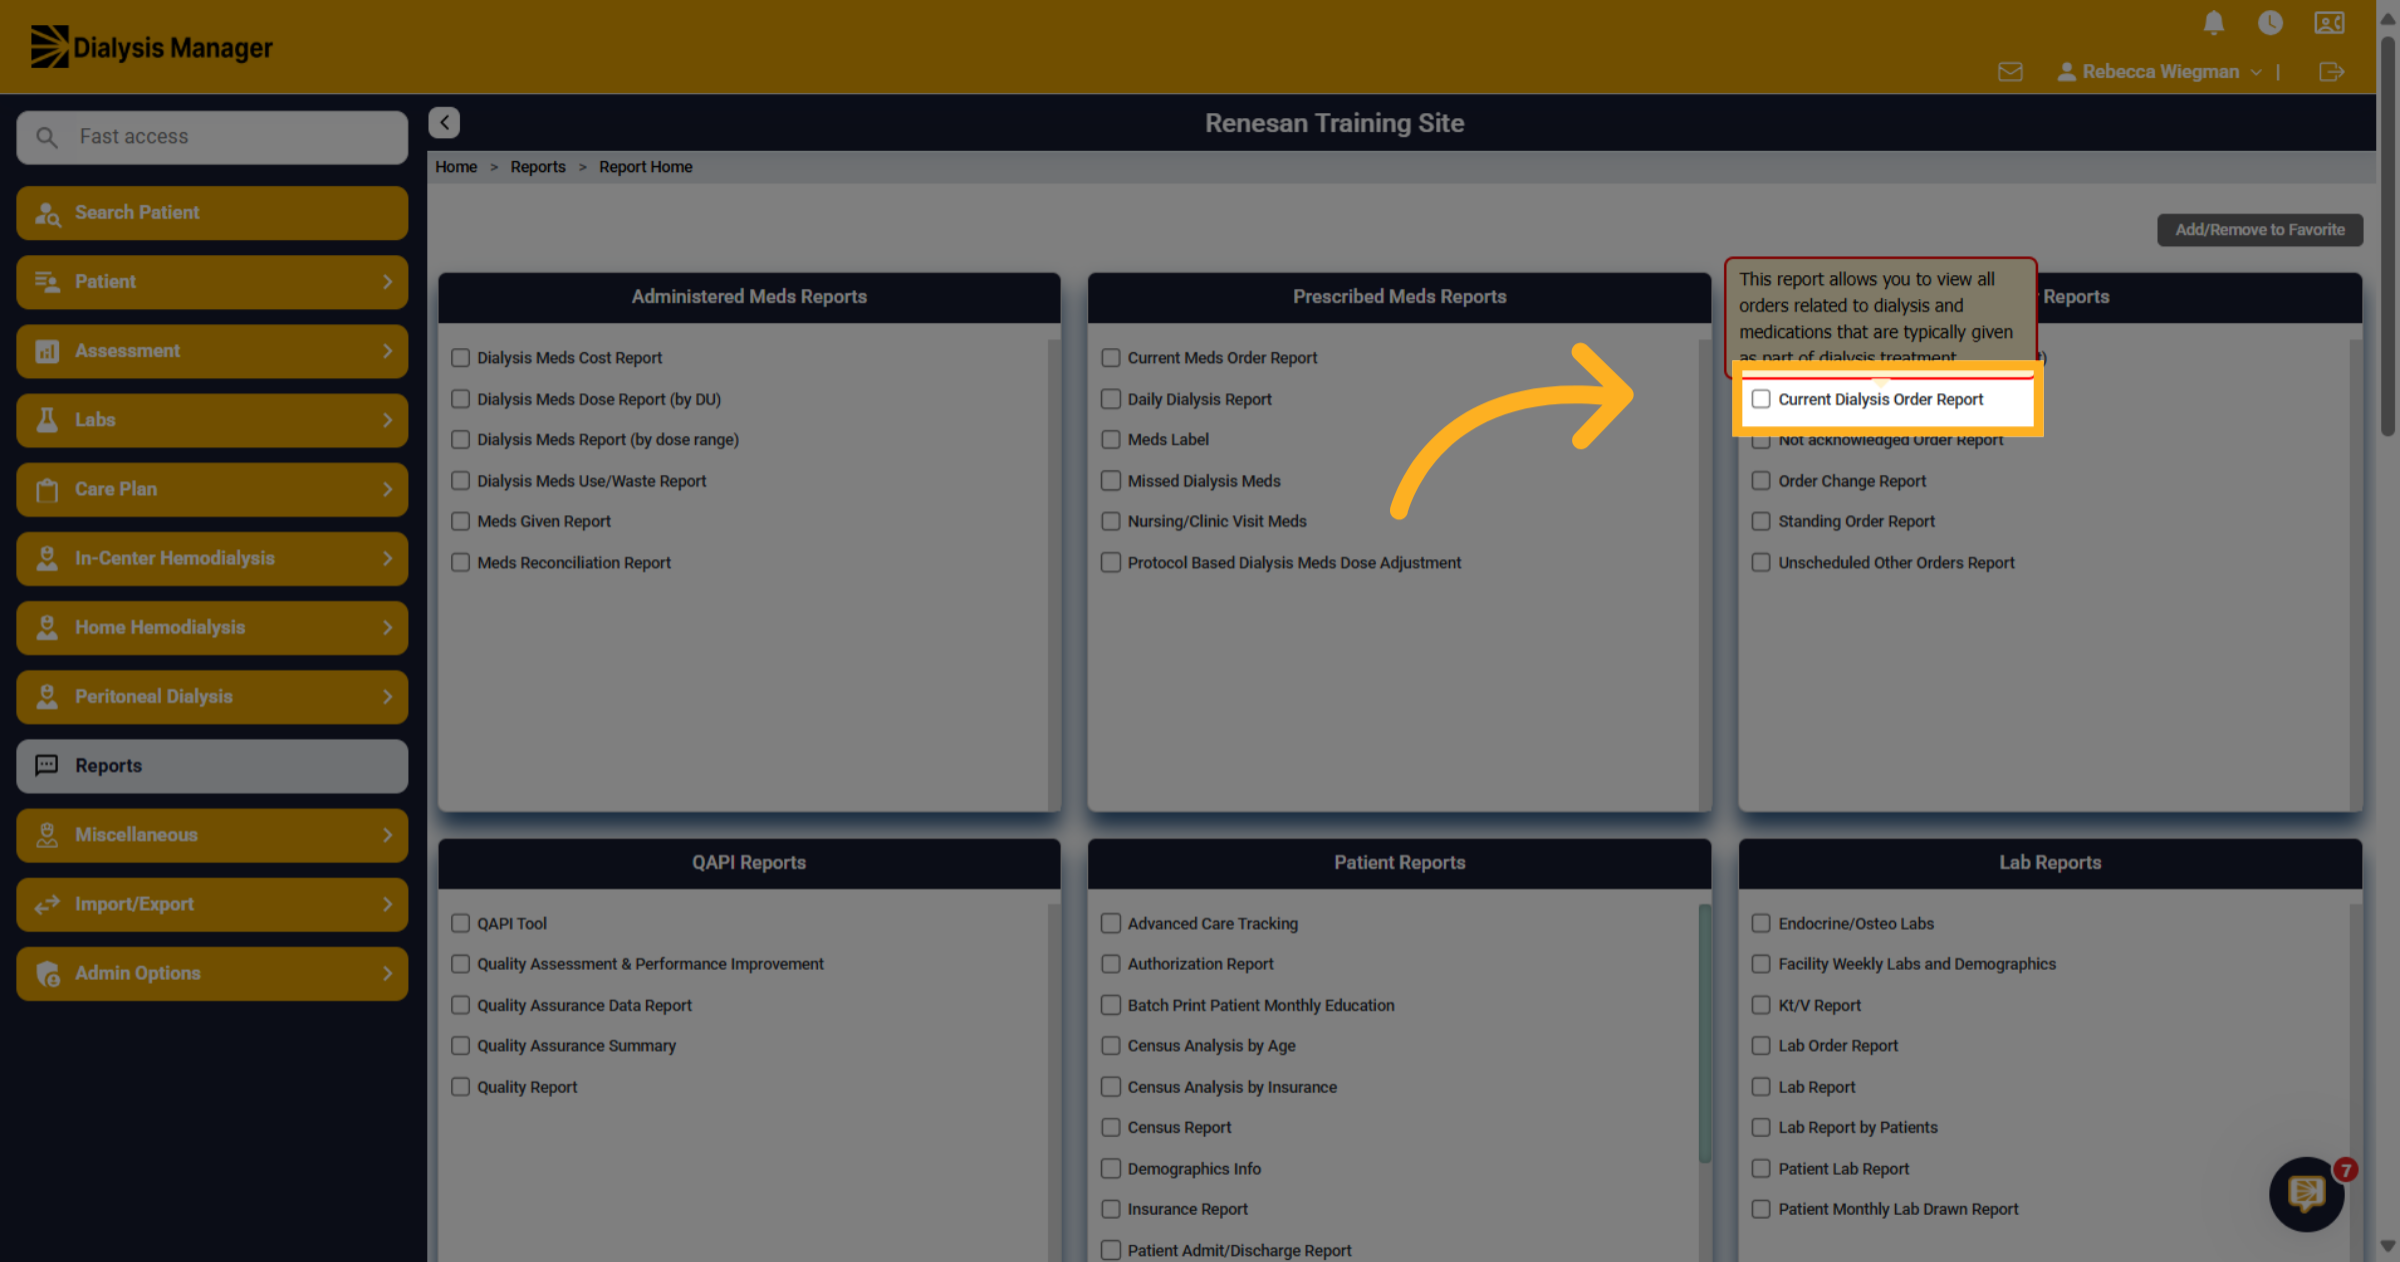This screenshot has width=2400, height=1262.
Task: Click the Report Home breadcrumb text
Action: coord(646,167)
